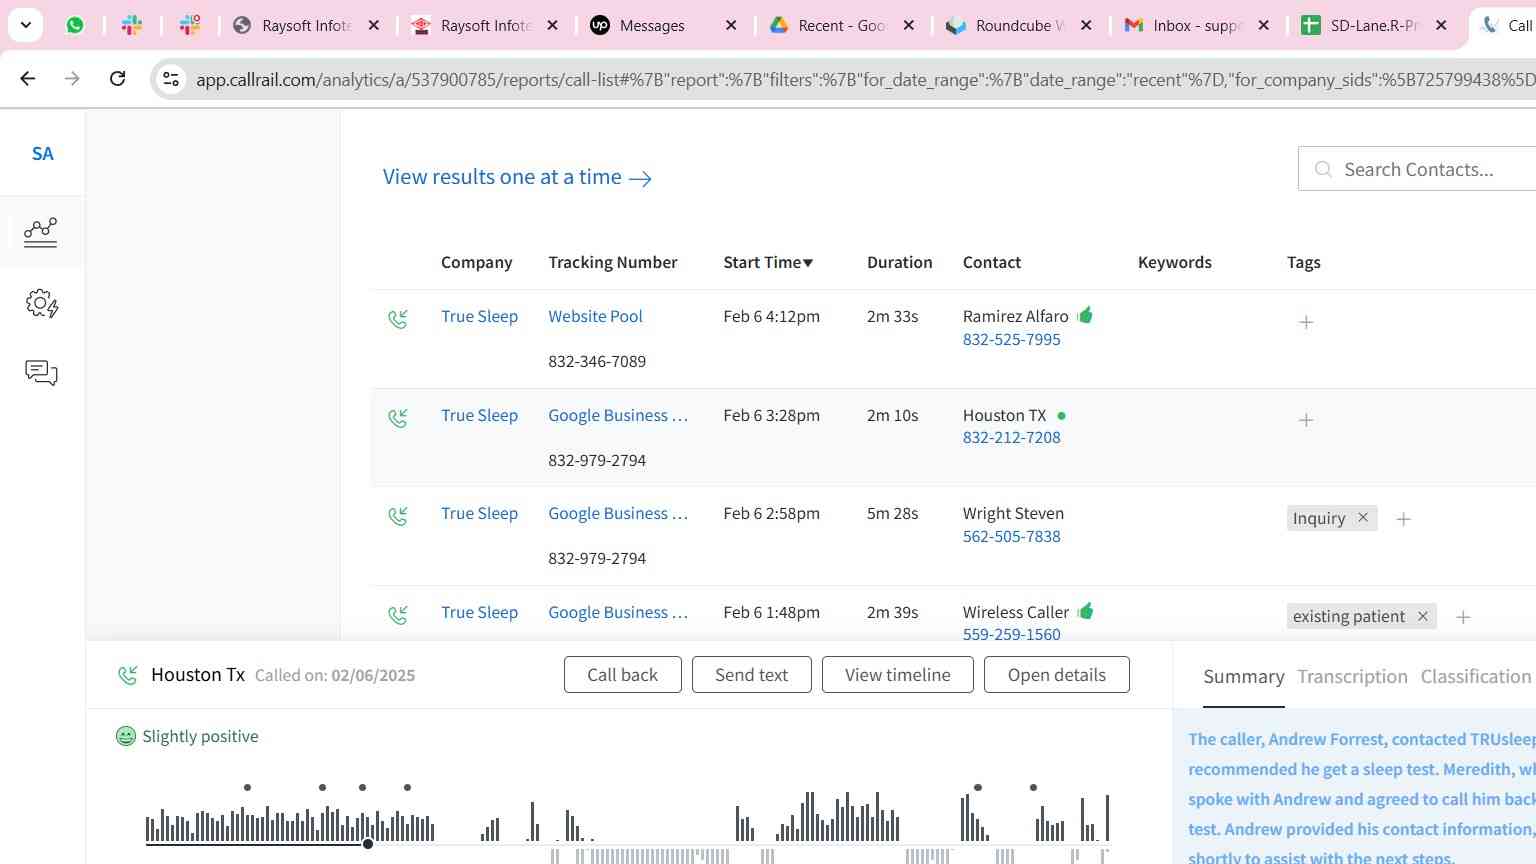Screen dimensions: 1536x864
Task: Close the Recent Google Drive tab
Action: [x=908, y=25]
